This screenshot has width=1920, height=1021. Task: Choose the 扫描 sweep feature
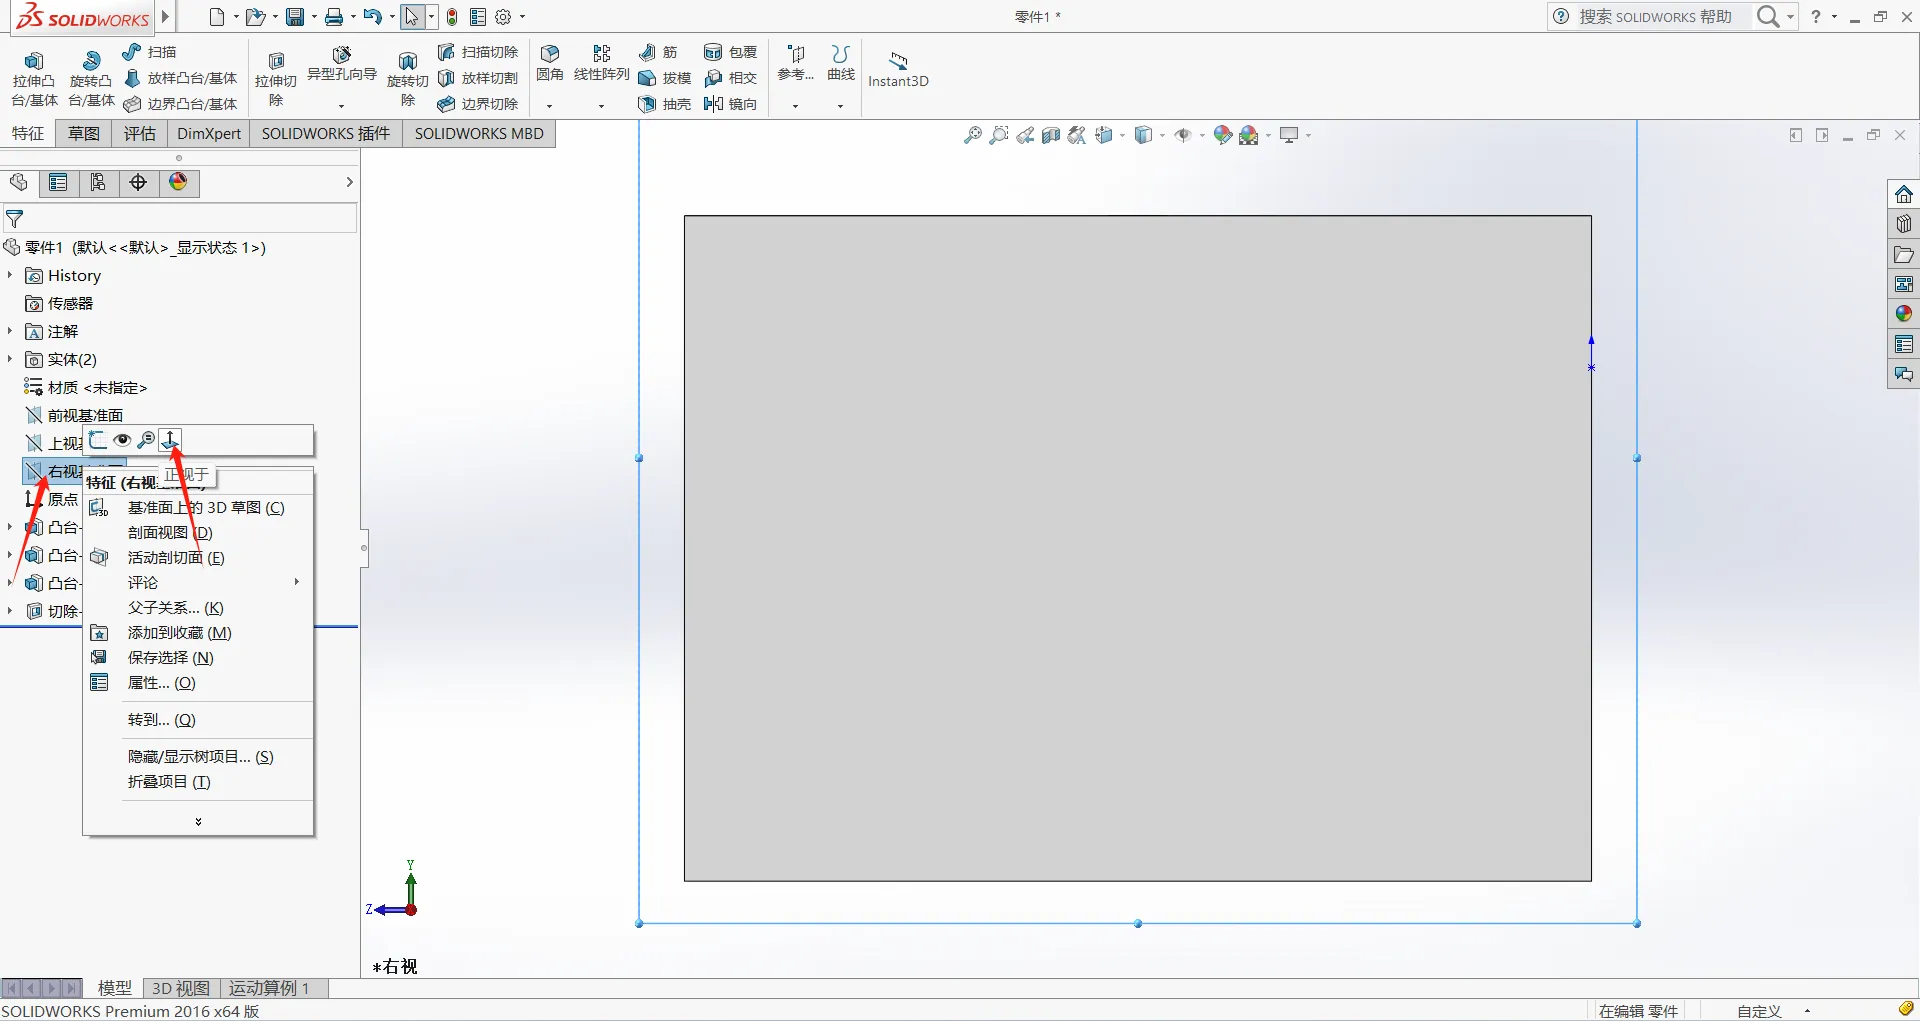pyautogui.click(x=149, y=51)
